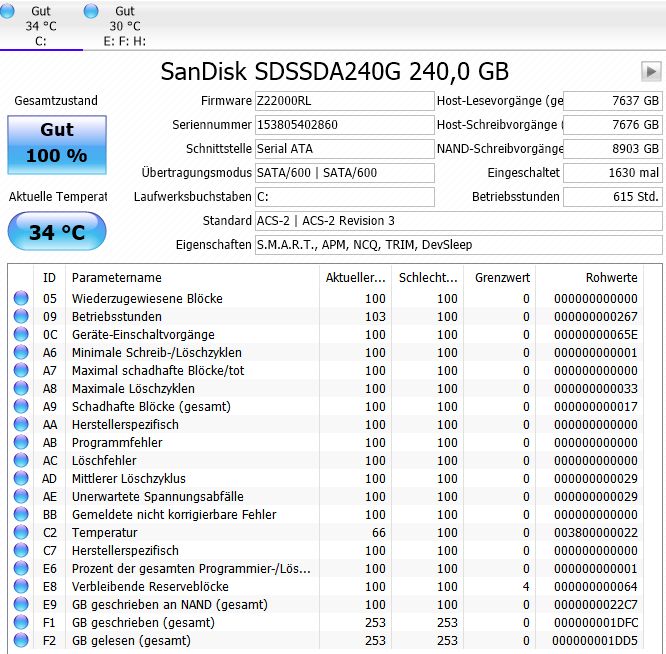Click status orb of row A8 Maximale Löschzyklen
666x654 pixels.
pos(21,388)
